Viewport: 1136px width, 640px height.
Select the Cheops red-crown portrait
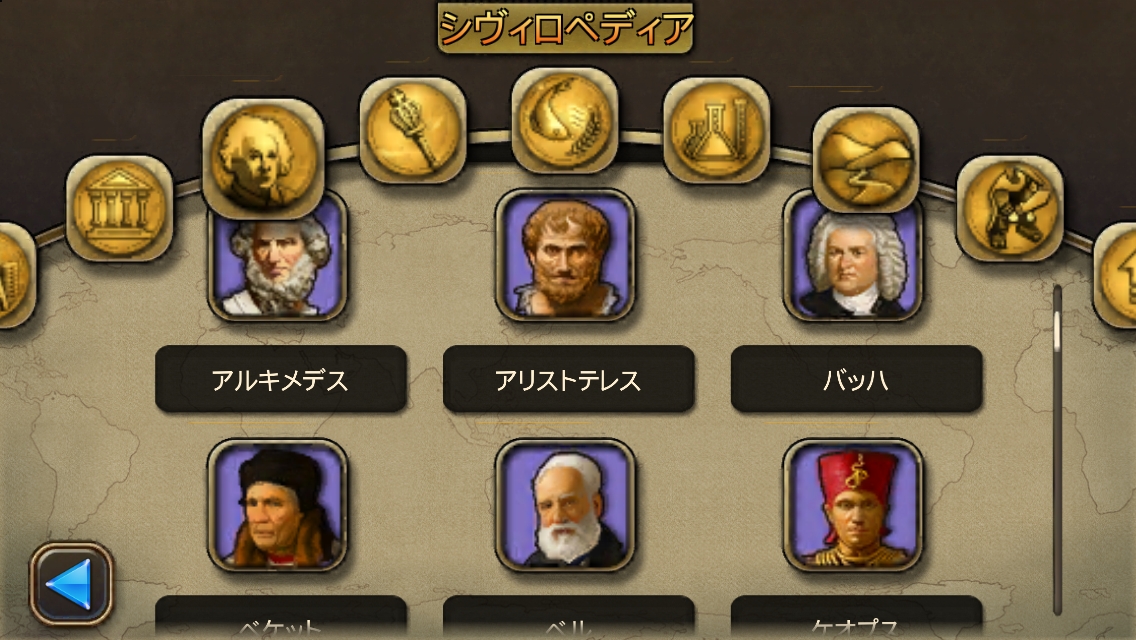(853, 505)
